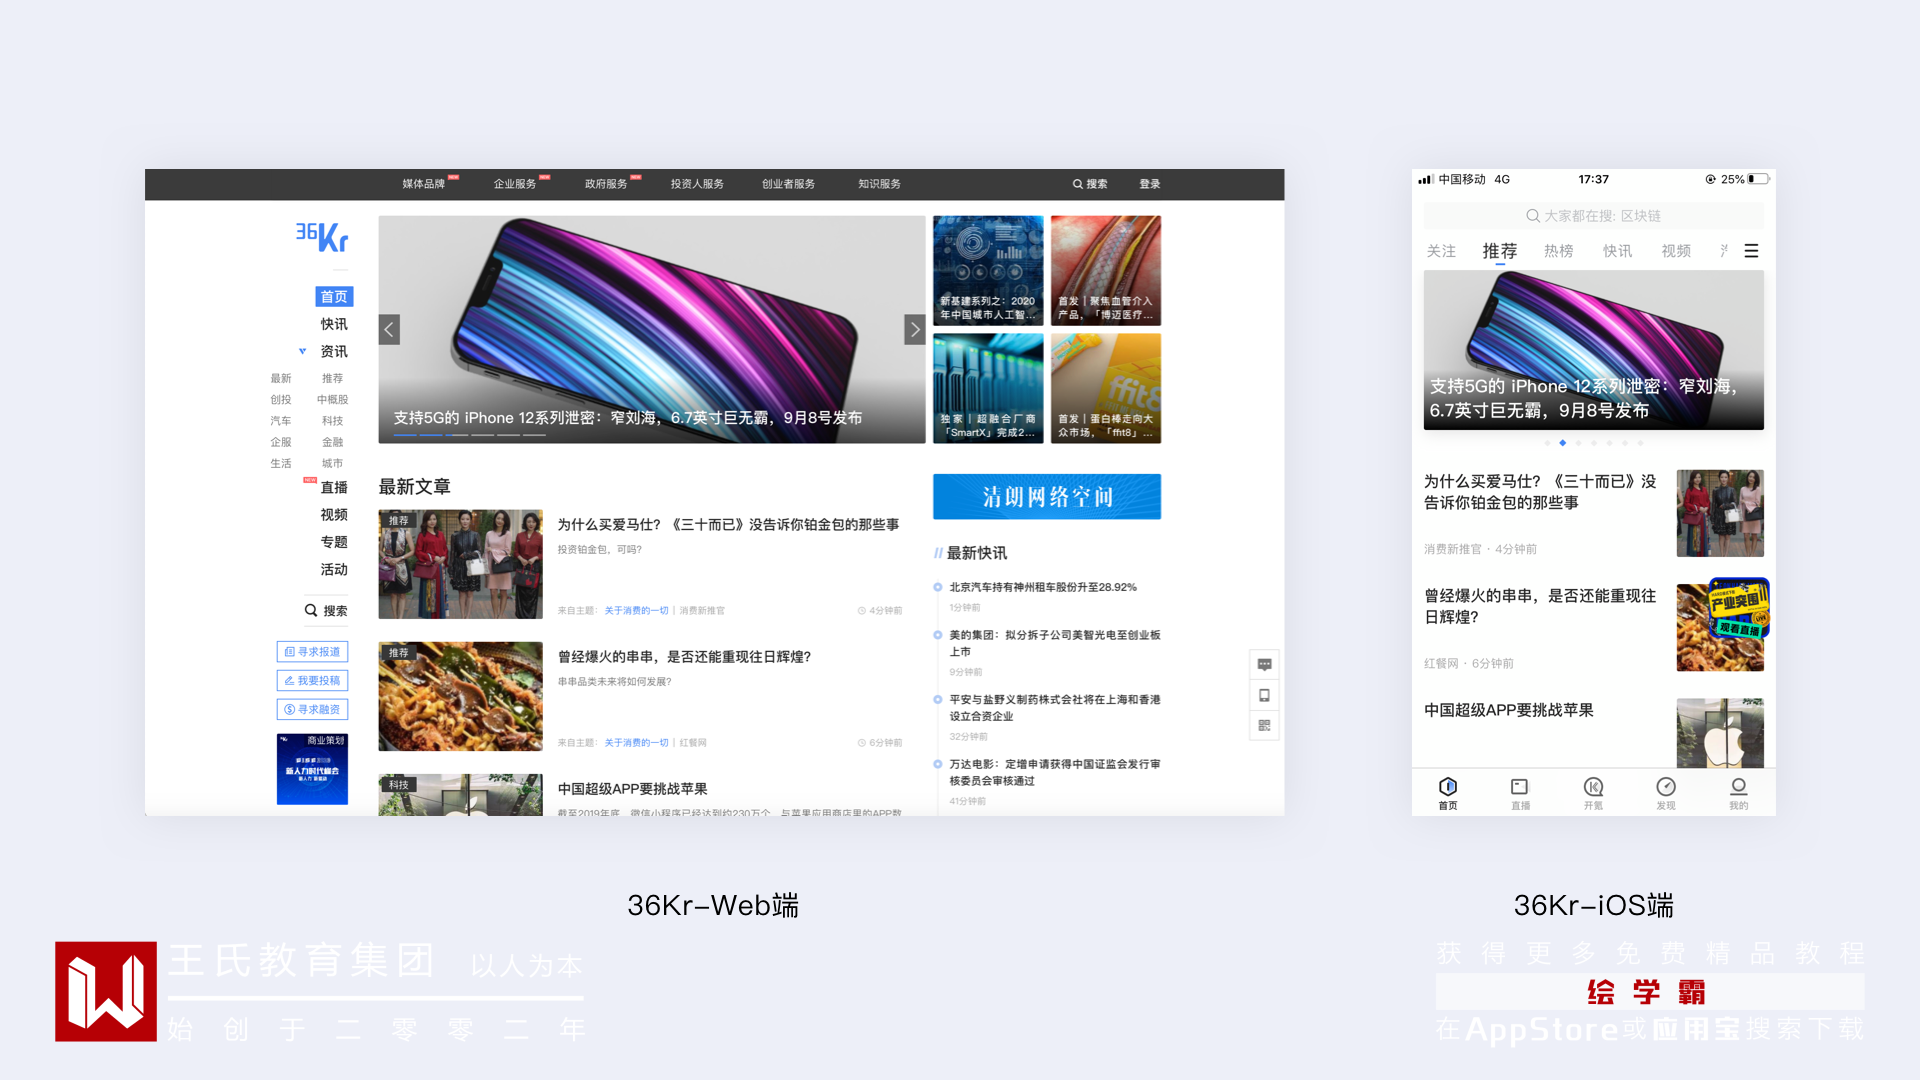Click the QR code icon on the floating toolbar
Screen dimensions: 1920x1080
coord(1264,725)
